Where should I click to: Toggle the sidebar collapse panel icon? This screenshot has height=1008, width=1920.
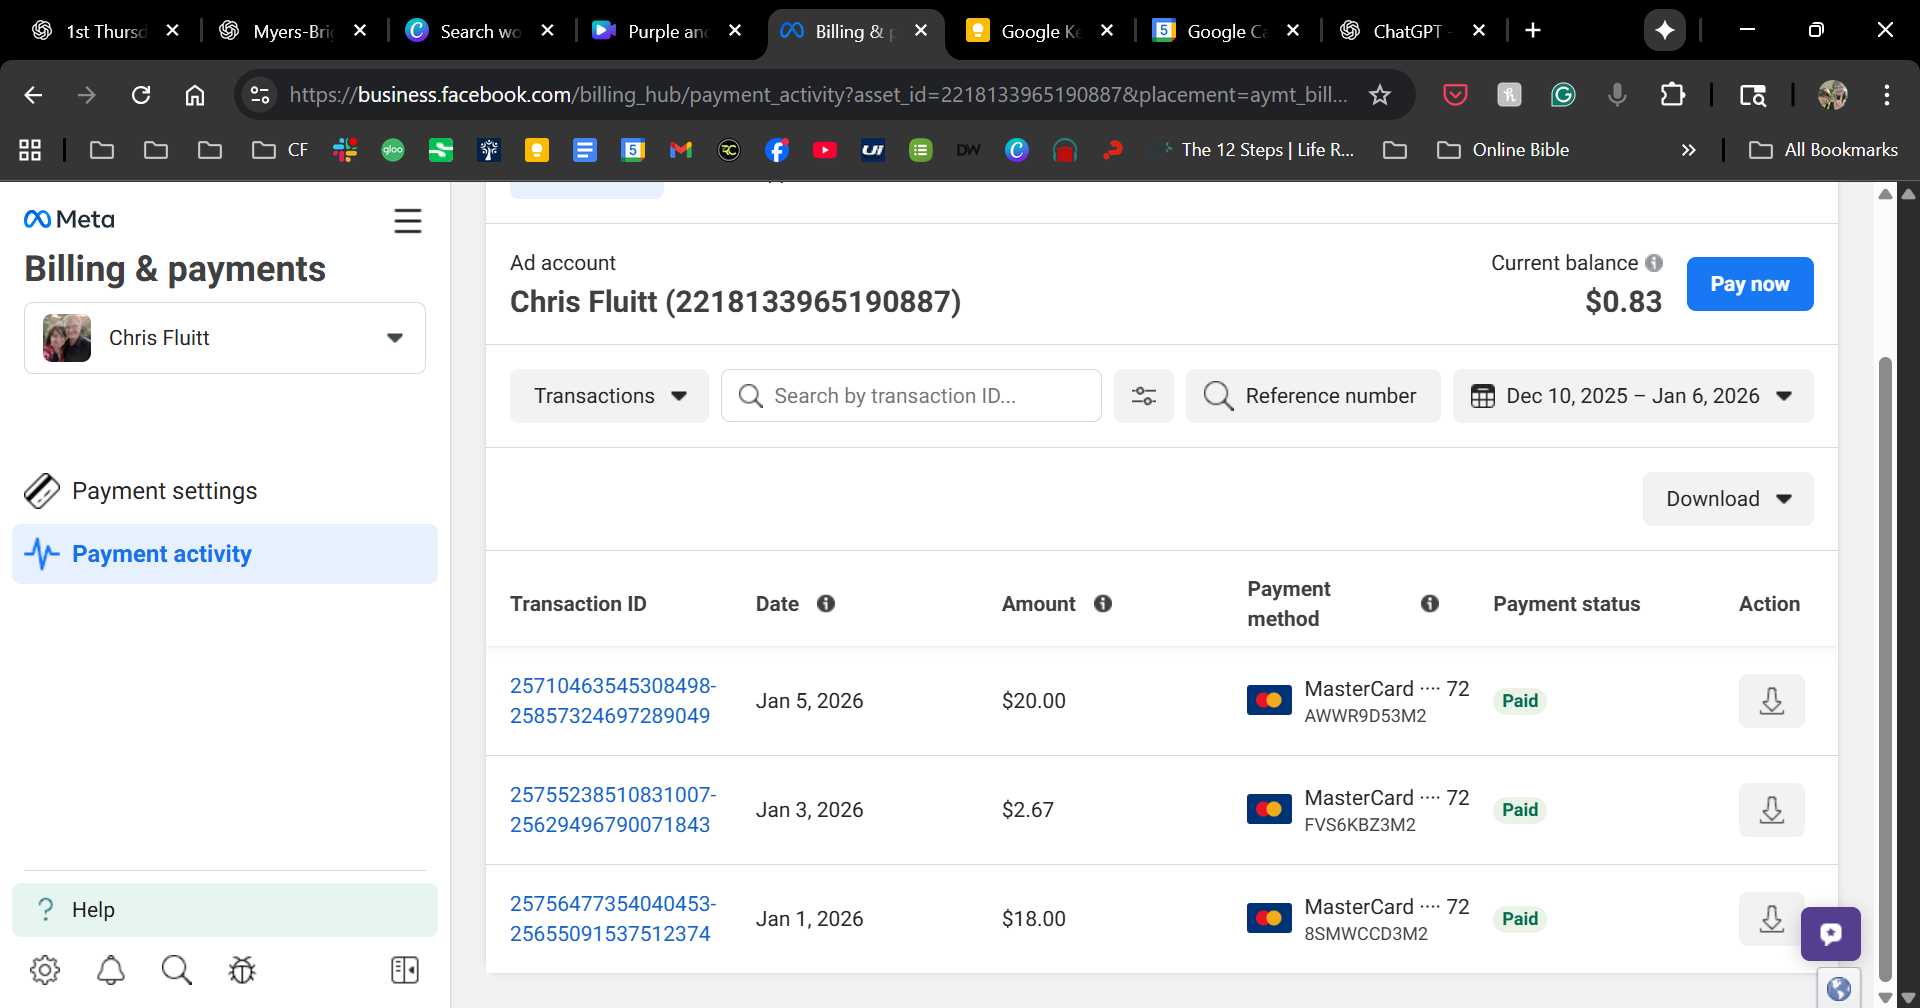(x=405, y=970)
